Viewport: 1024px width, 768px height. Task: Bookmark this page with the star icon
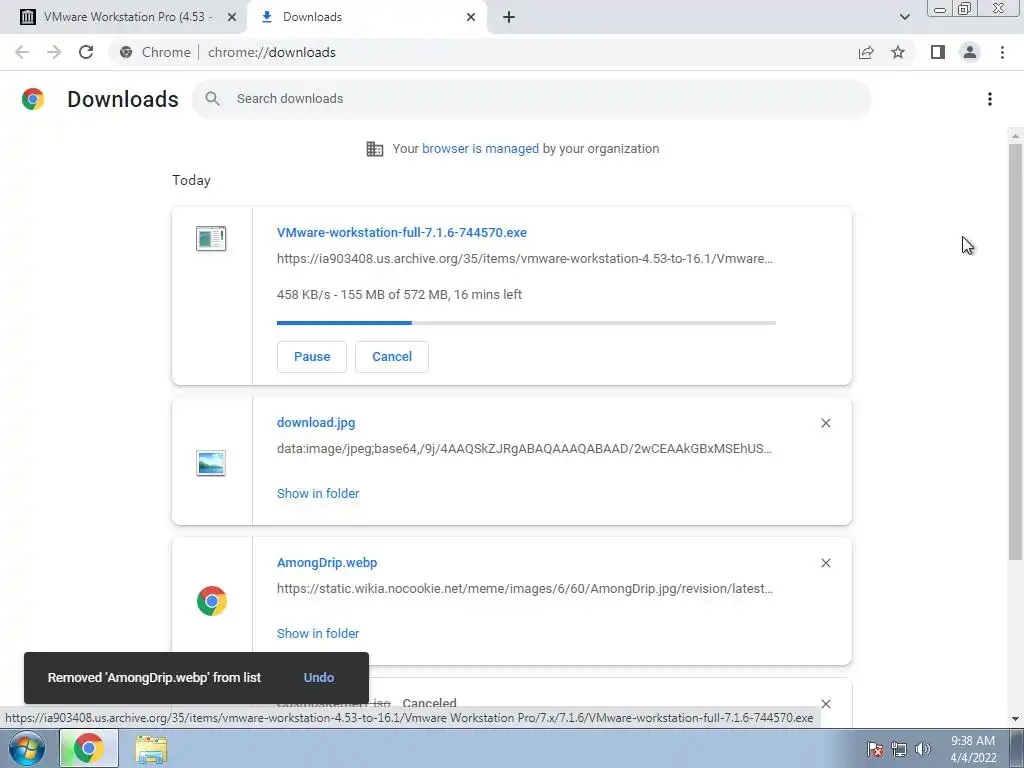[x=898, y=52]
